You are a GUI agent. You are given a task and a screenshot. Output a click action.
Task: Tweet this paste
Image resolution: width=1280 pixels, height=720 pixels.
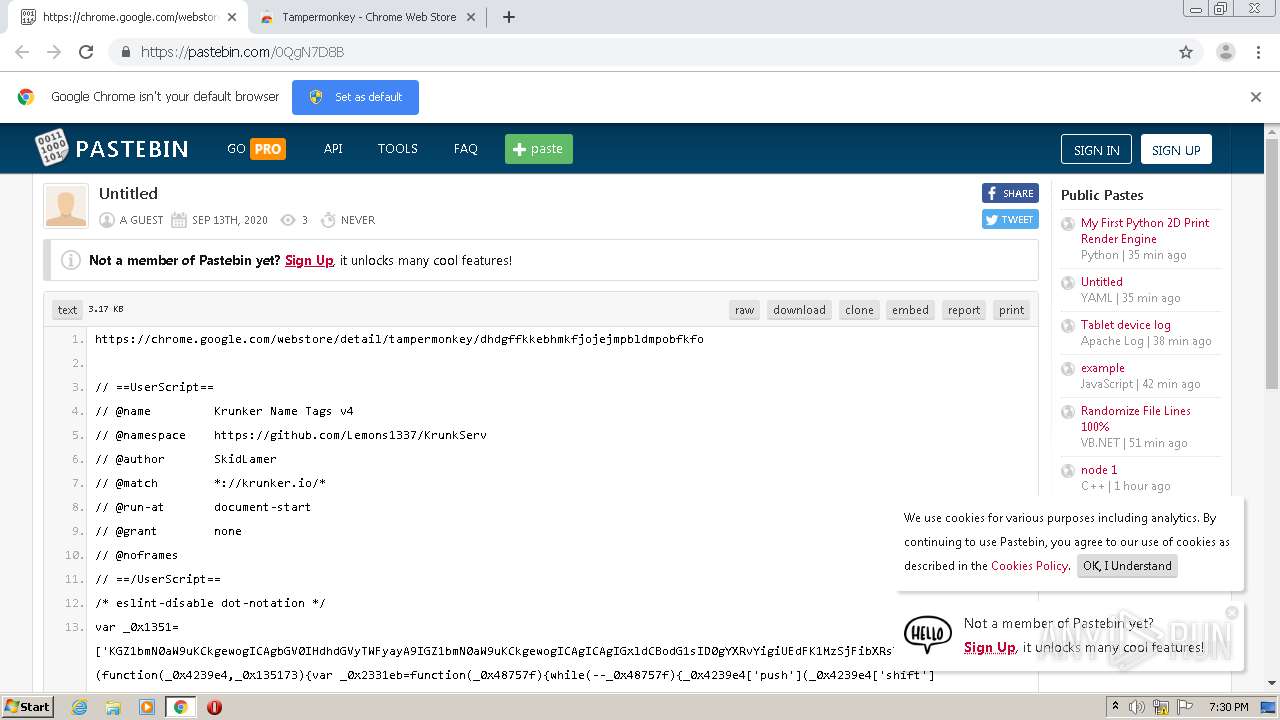pos(1010,219)
